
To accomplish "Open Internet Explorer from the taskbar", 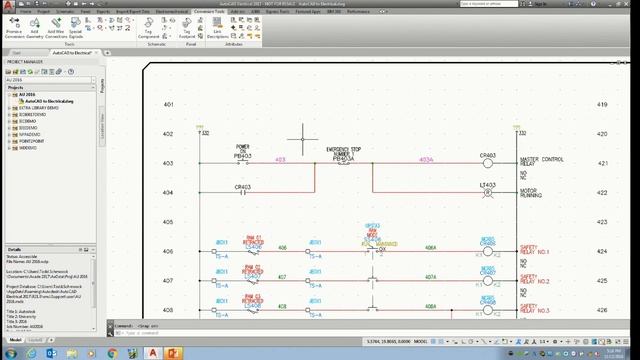I will coord(31,353).
